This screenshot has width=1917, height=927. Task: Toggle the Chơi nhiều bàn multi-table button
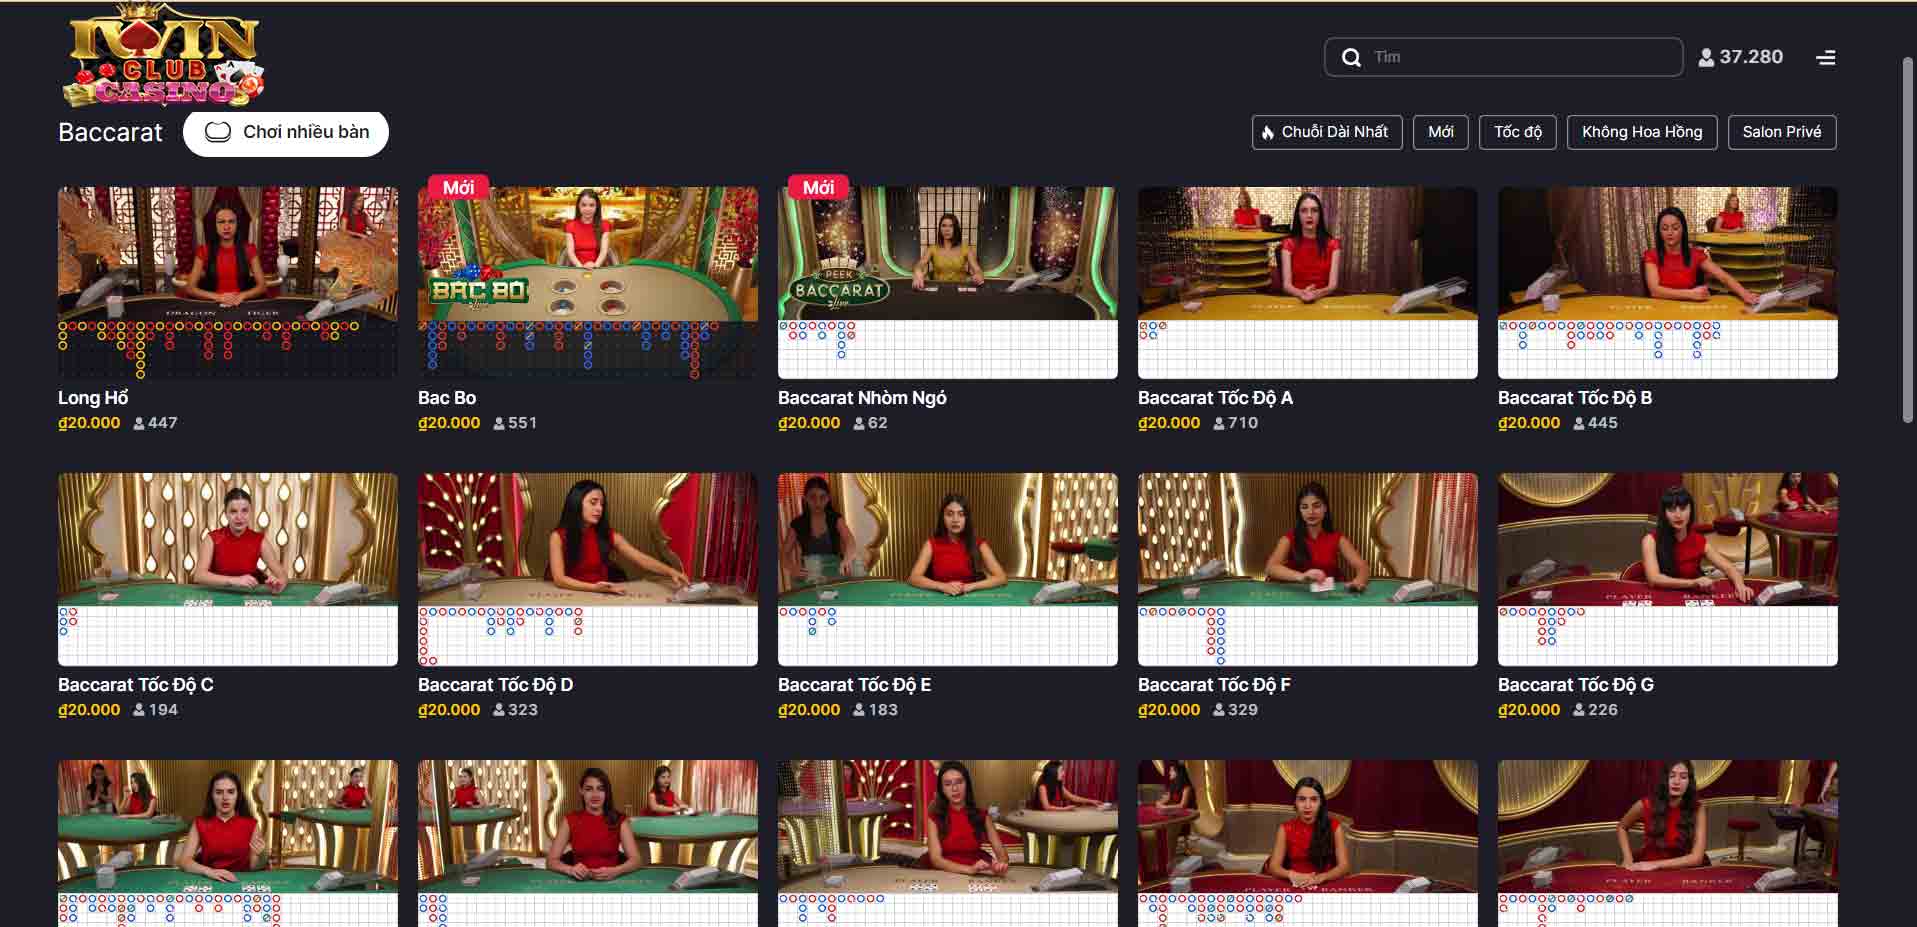pyautogui.click(x=286, y=133)
